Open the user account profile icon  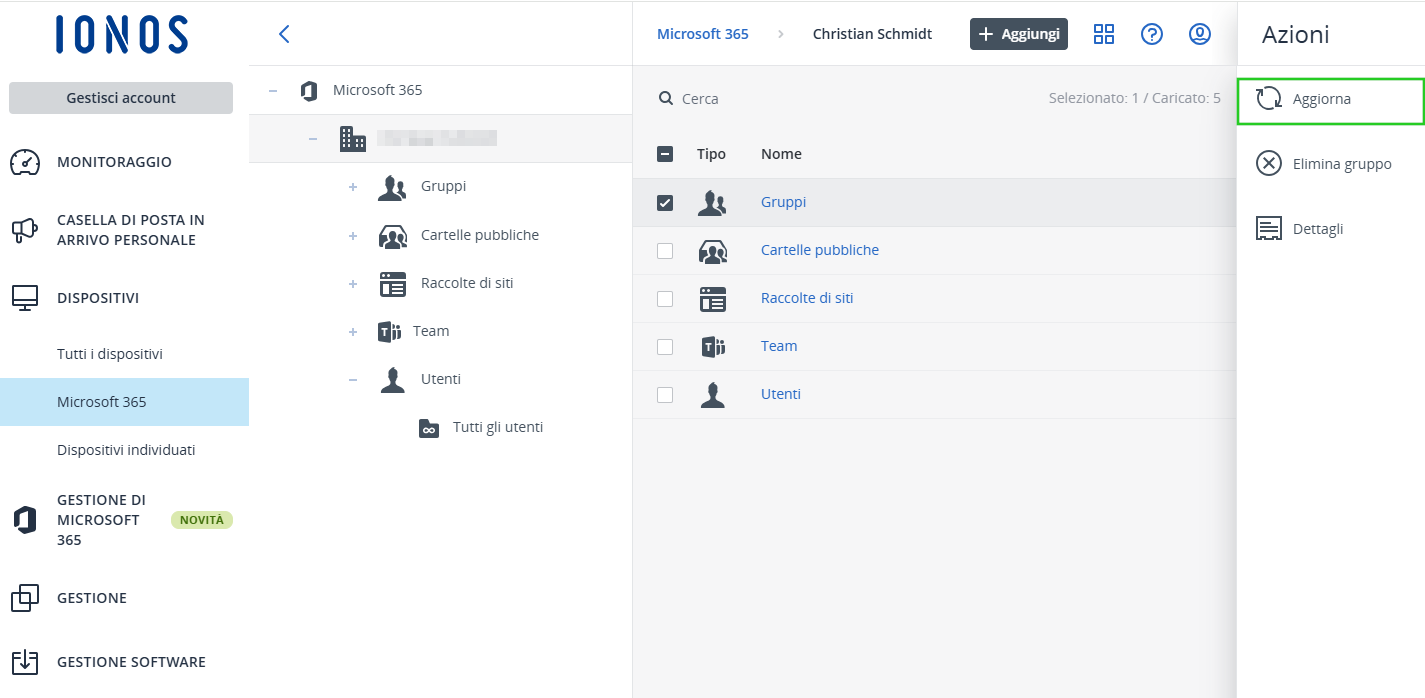tap(1200, 34)
